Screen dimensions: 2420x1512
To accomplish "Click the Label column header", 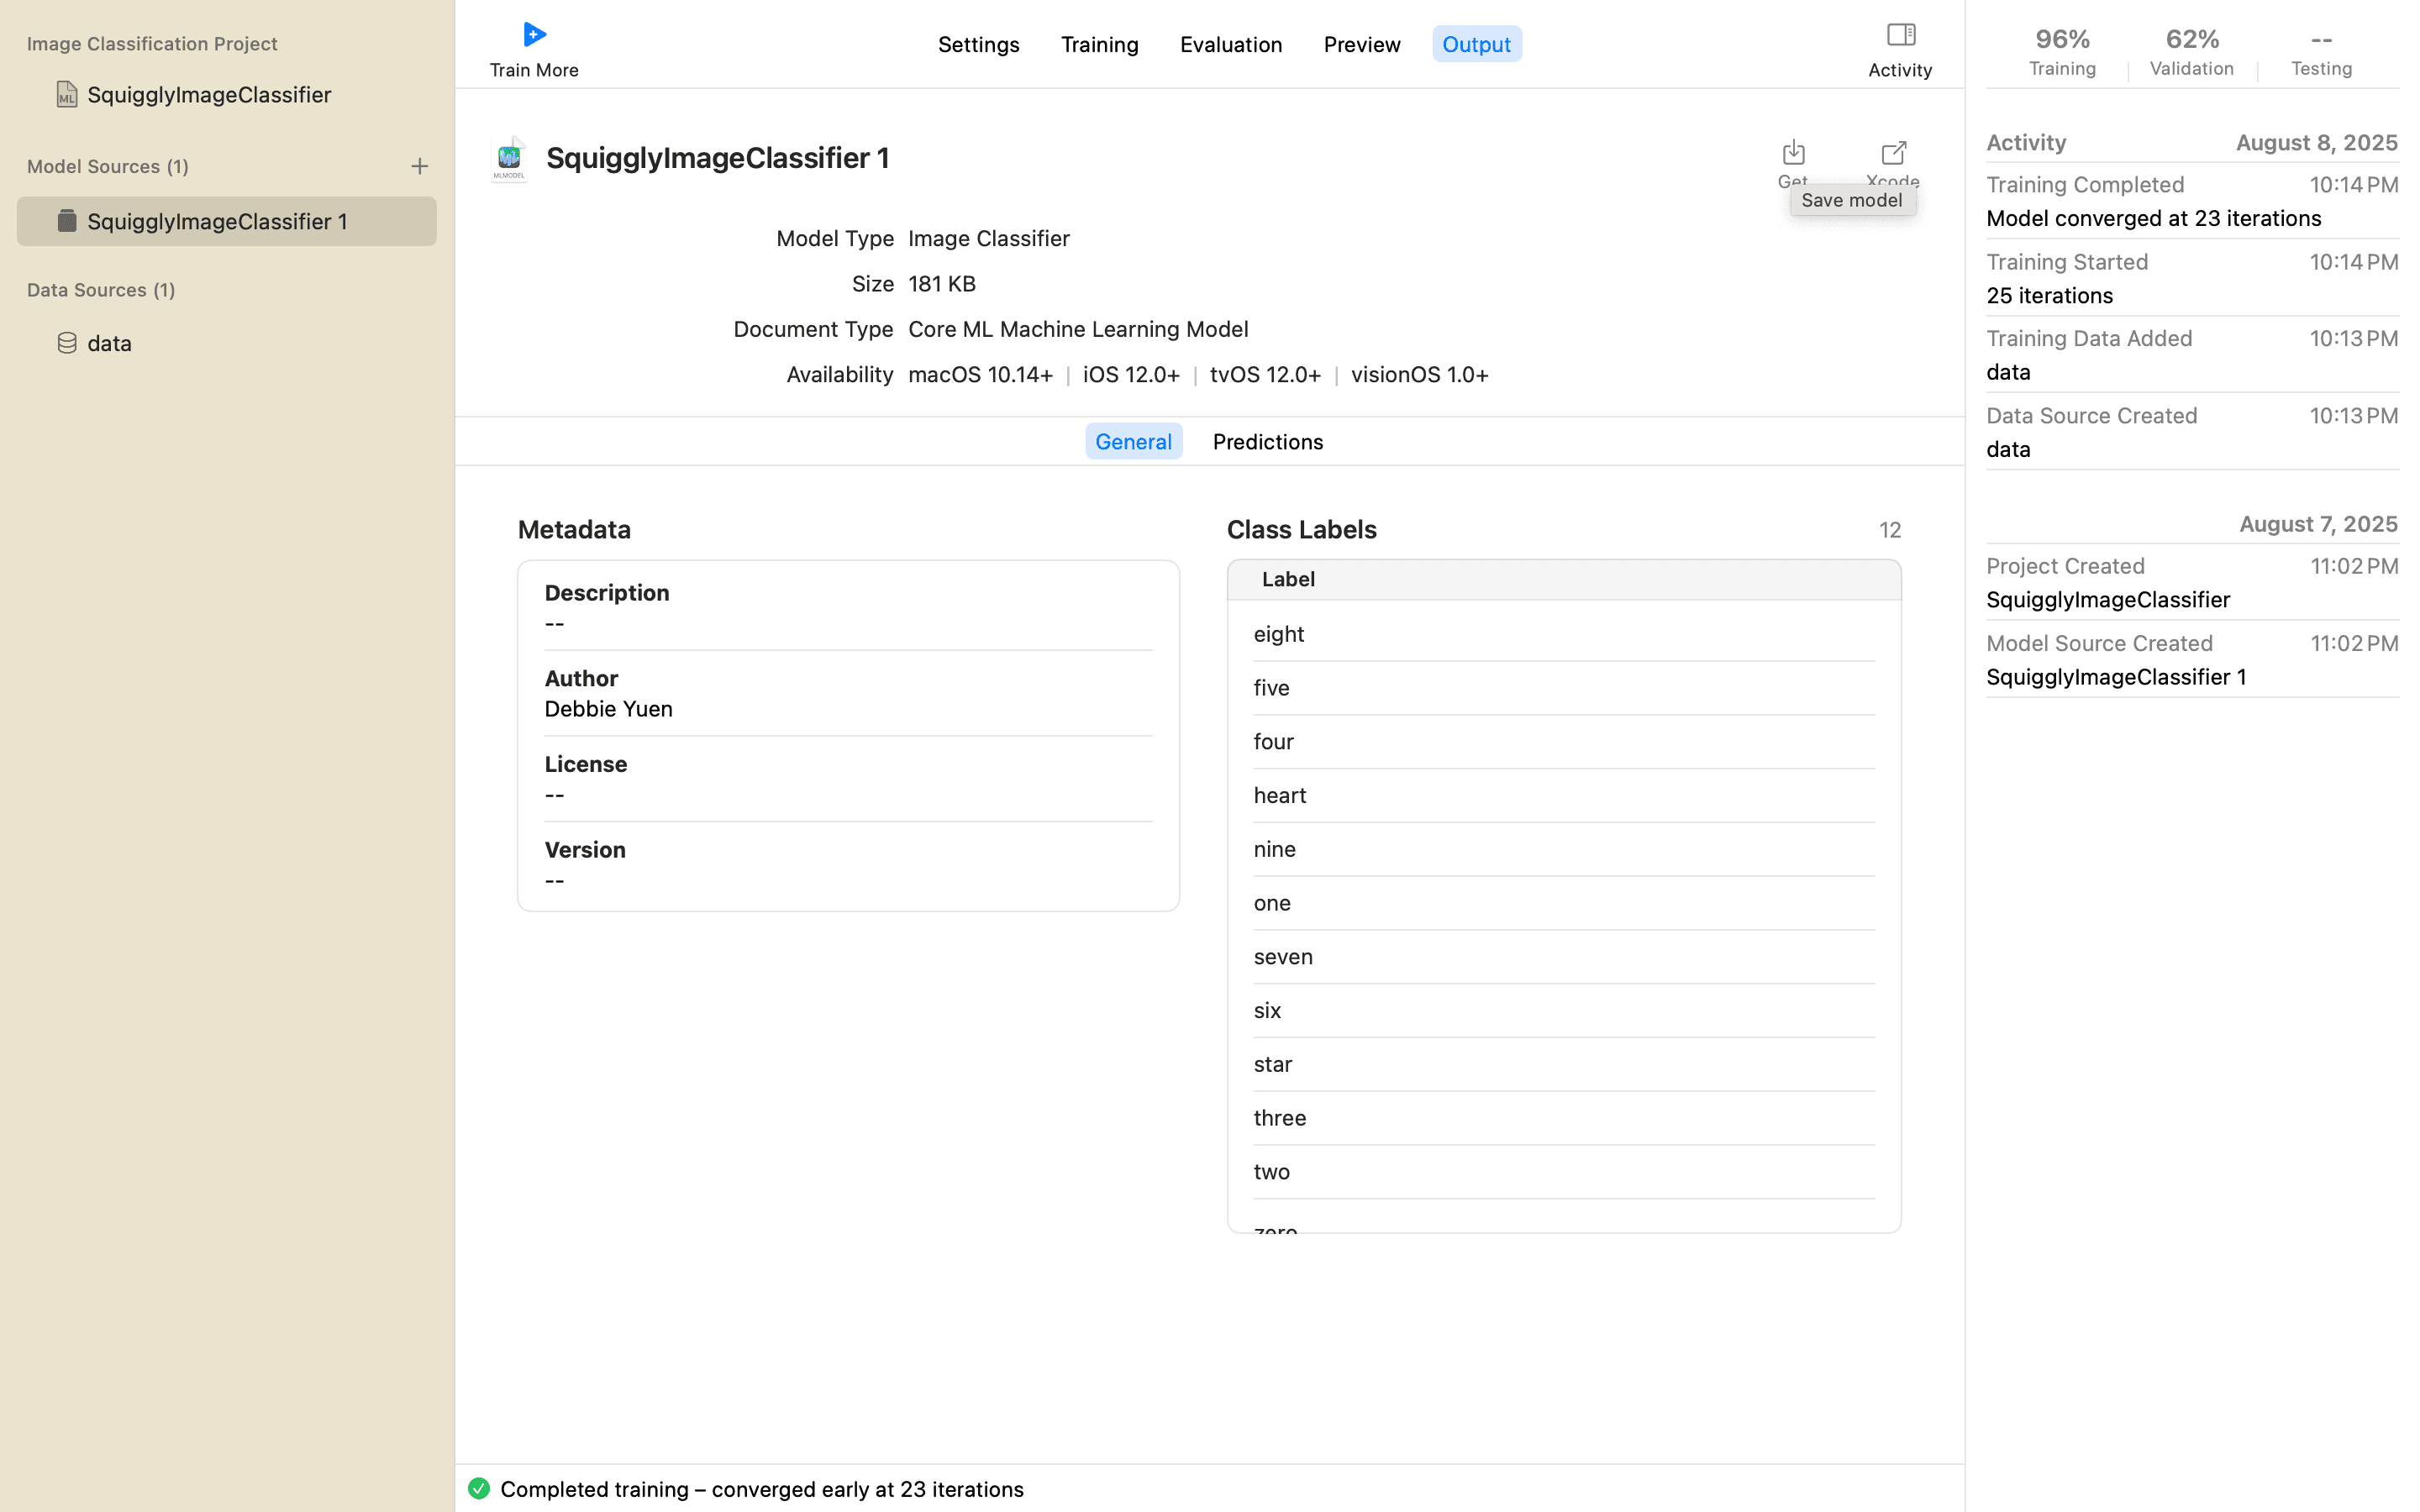I will click(x=1288, y=579).
